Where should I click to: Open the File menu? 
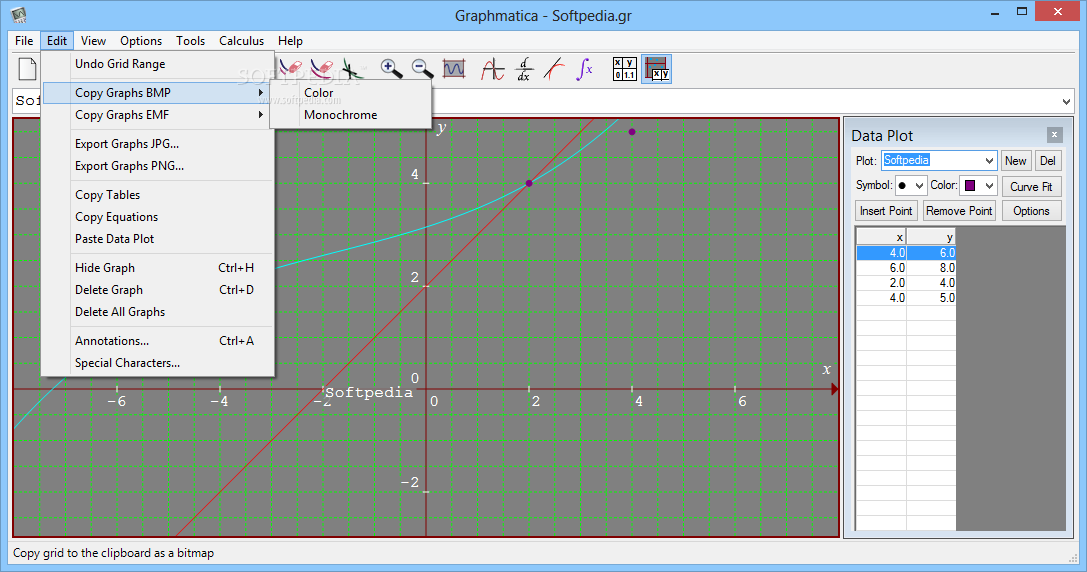pyautogui.click(x=24, y=41)
